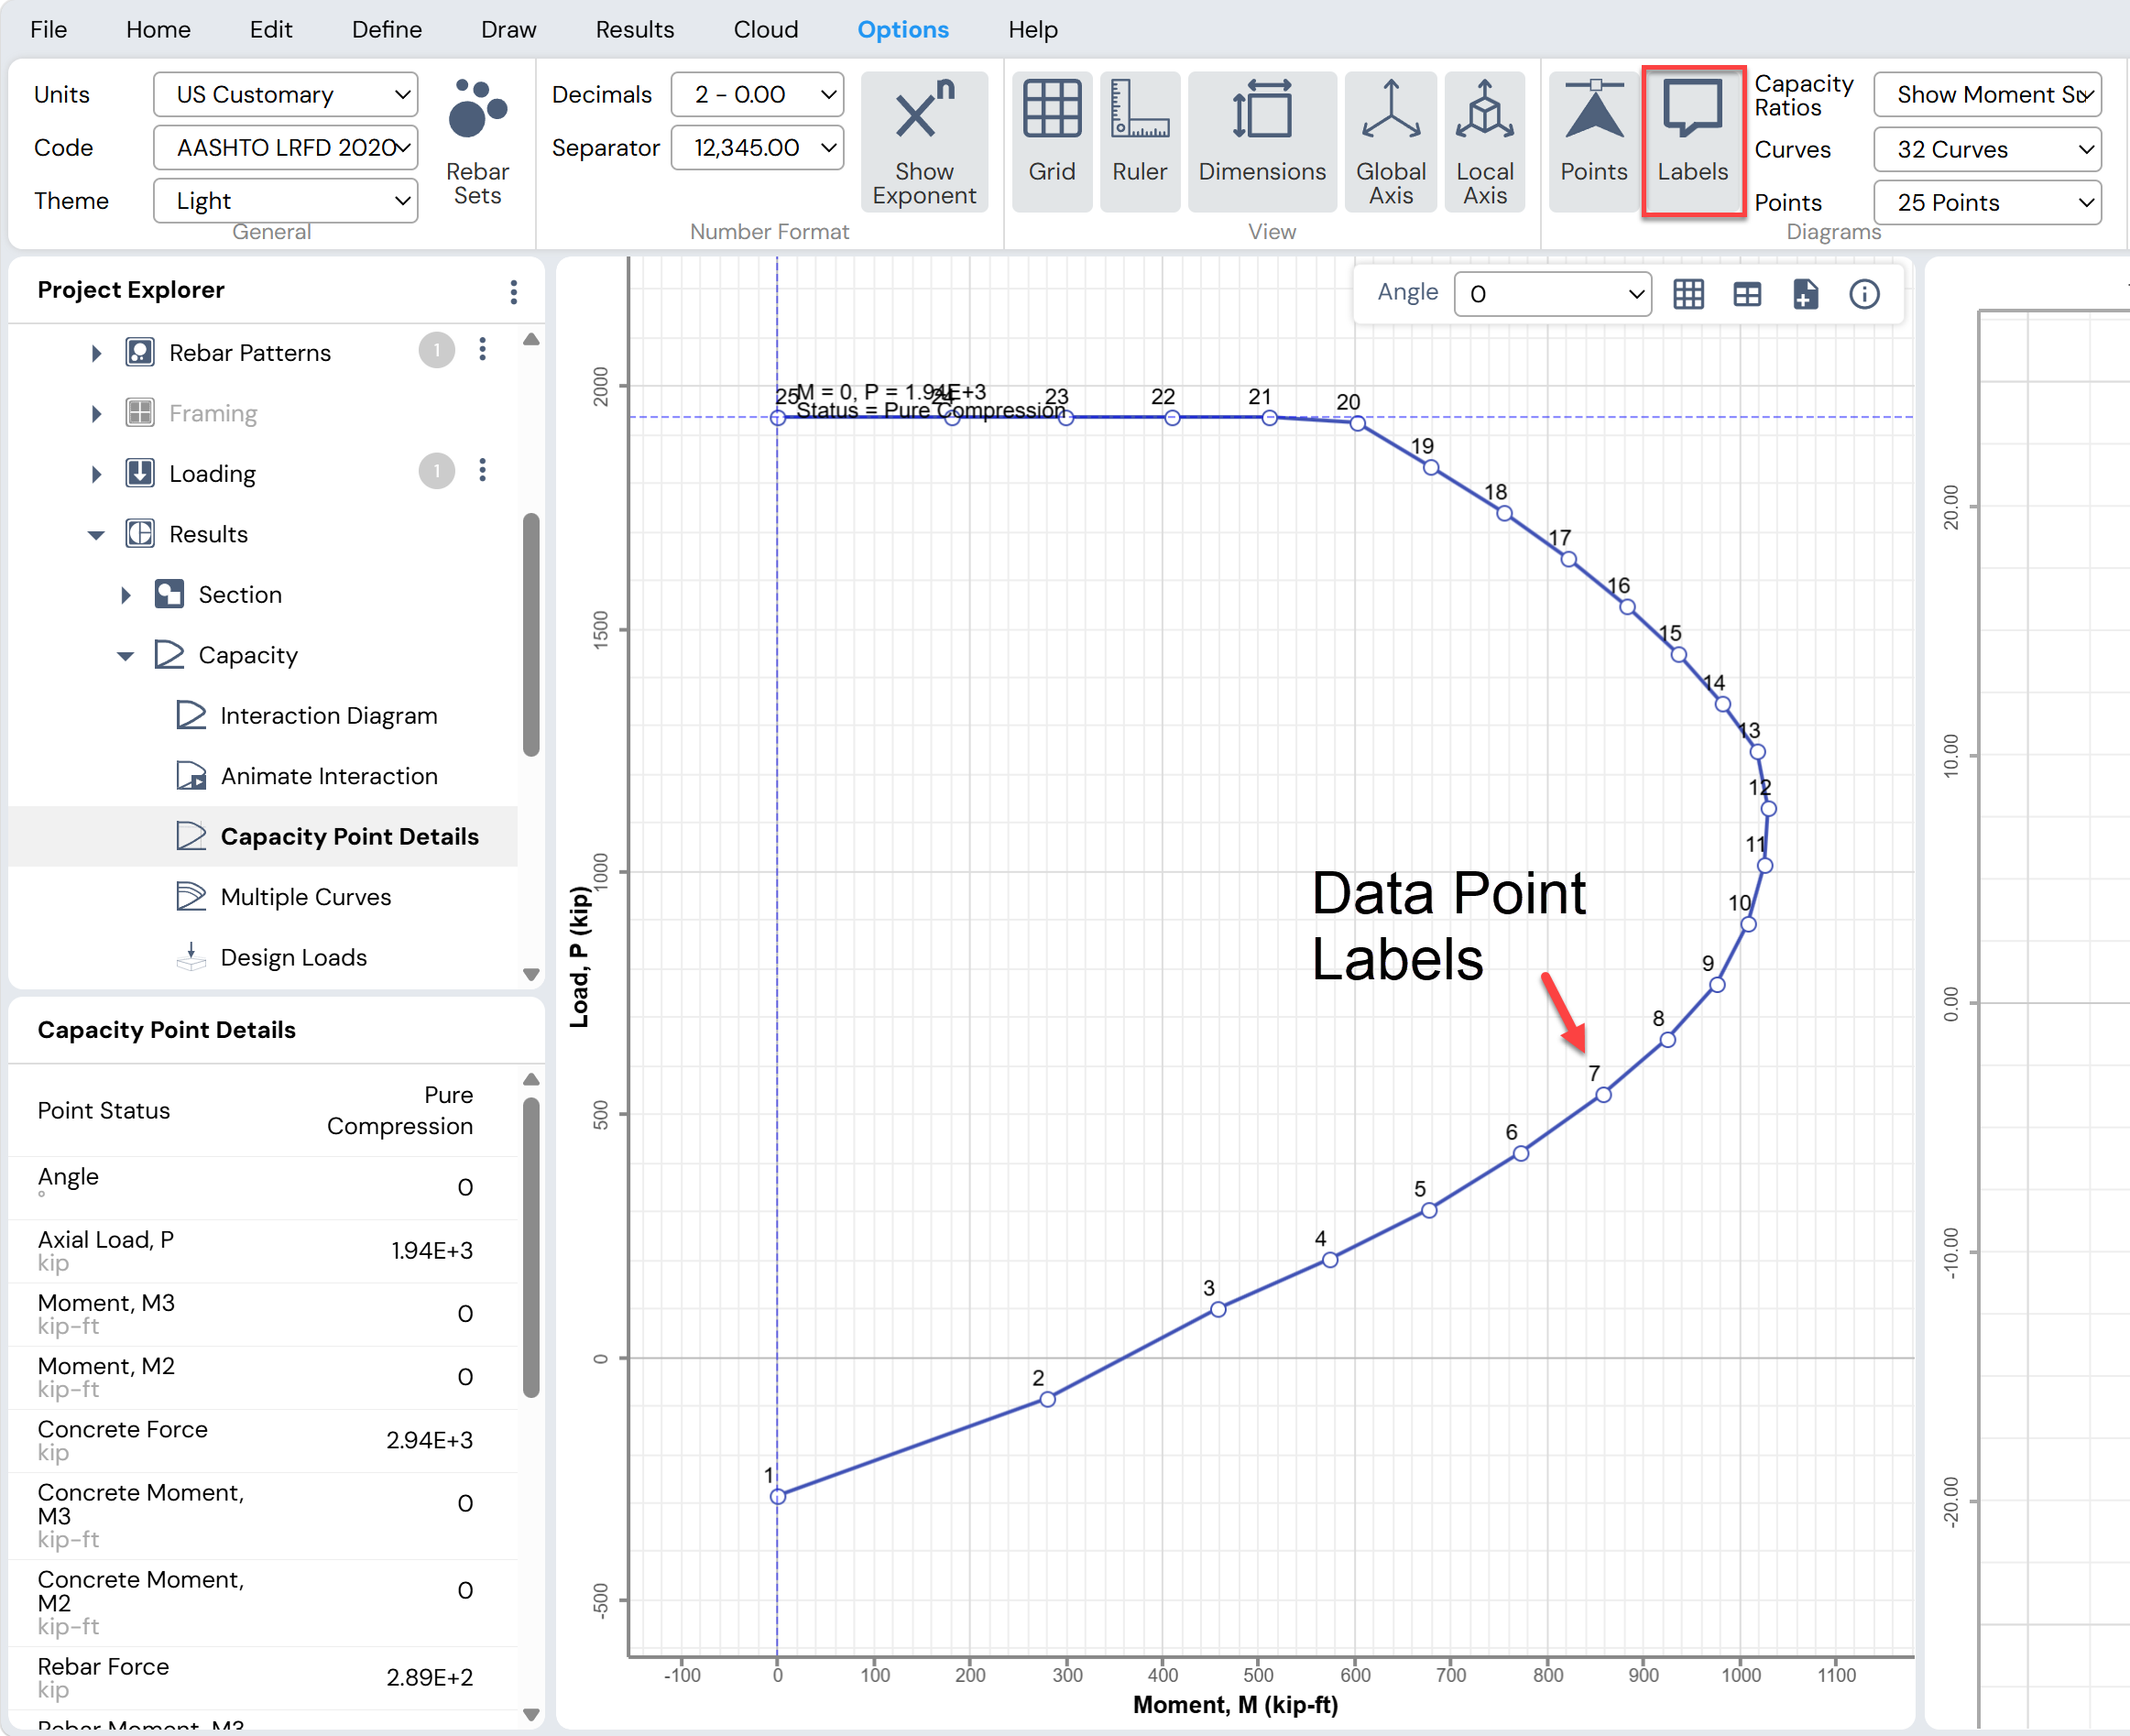Click the Project Explorer vertical scrollbar
Image resolution: width=2130 pixels, height=1736 pixels.
click(x=531, y=634)
